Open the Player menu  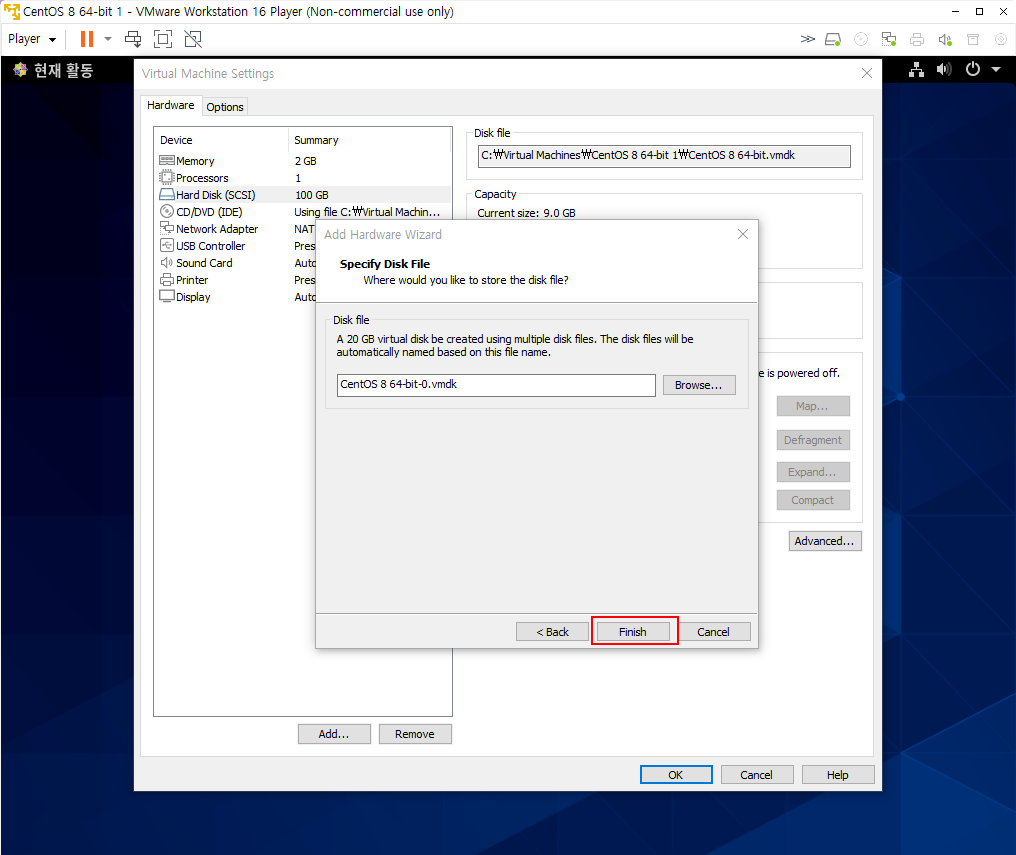point(32,39)
